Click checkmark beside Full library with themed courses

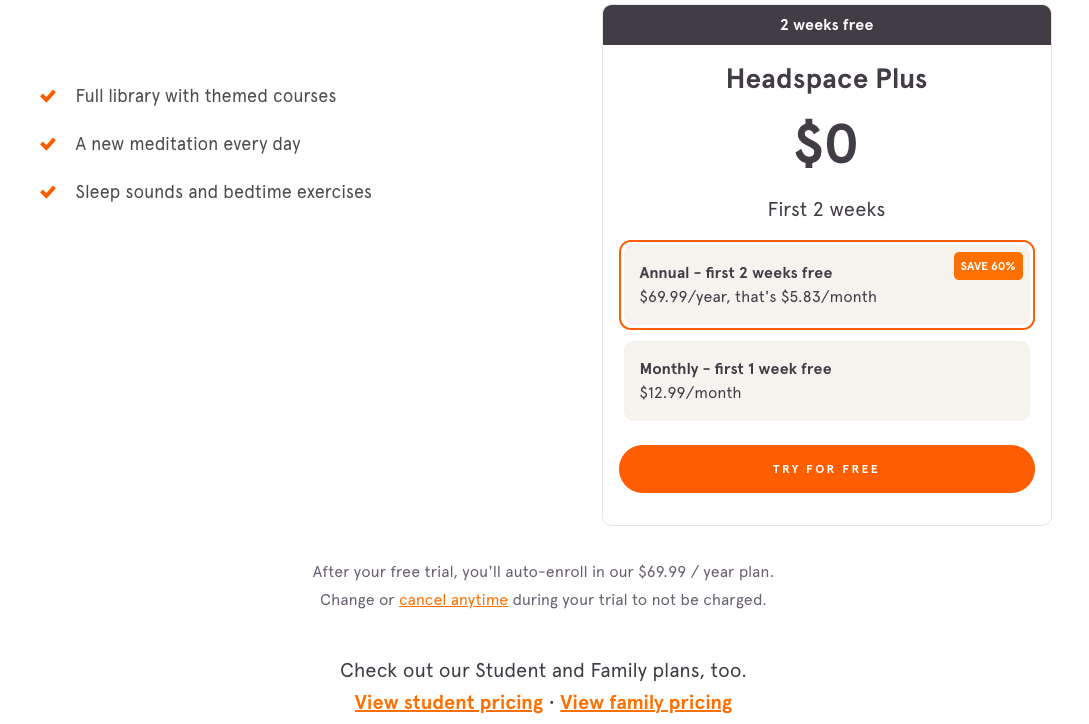pyautogui.click(x=48, y=96)
